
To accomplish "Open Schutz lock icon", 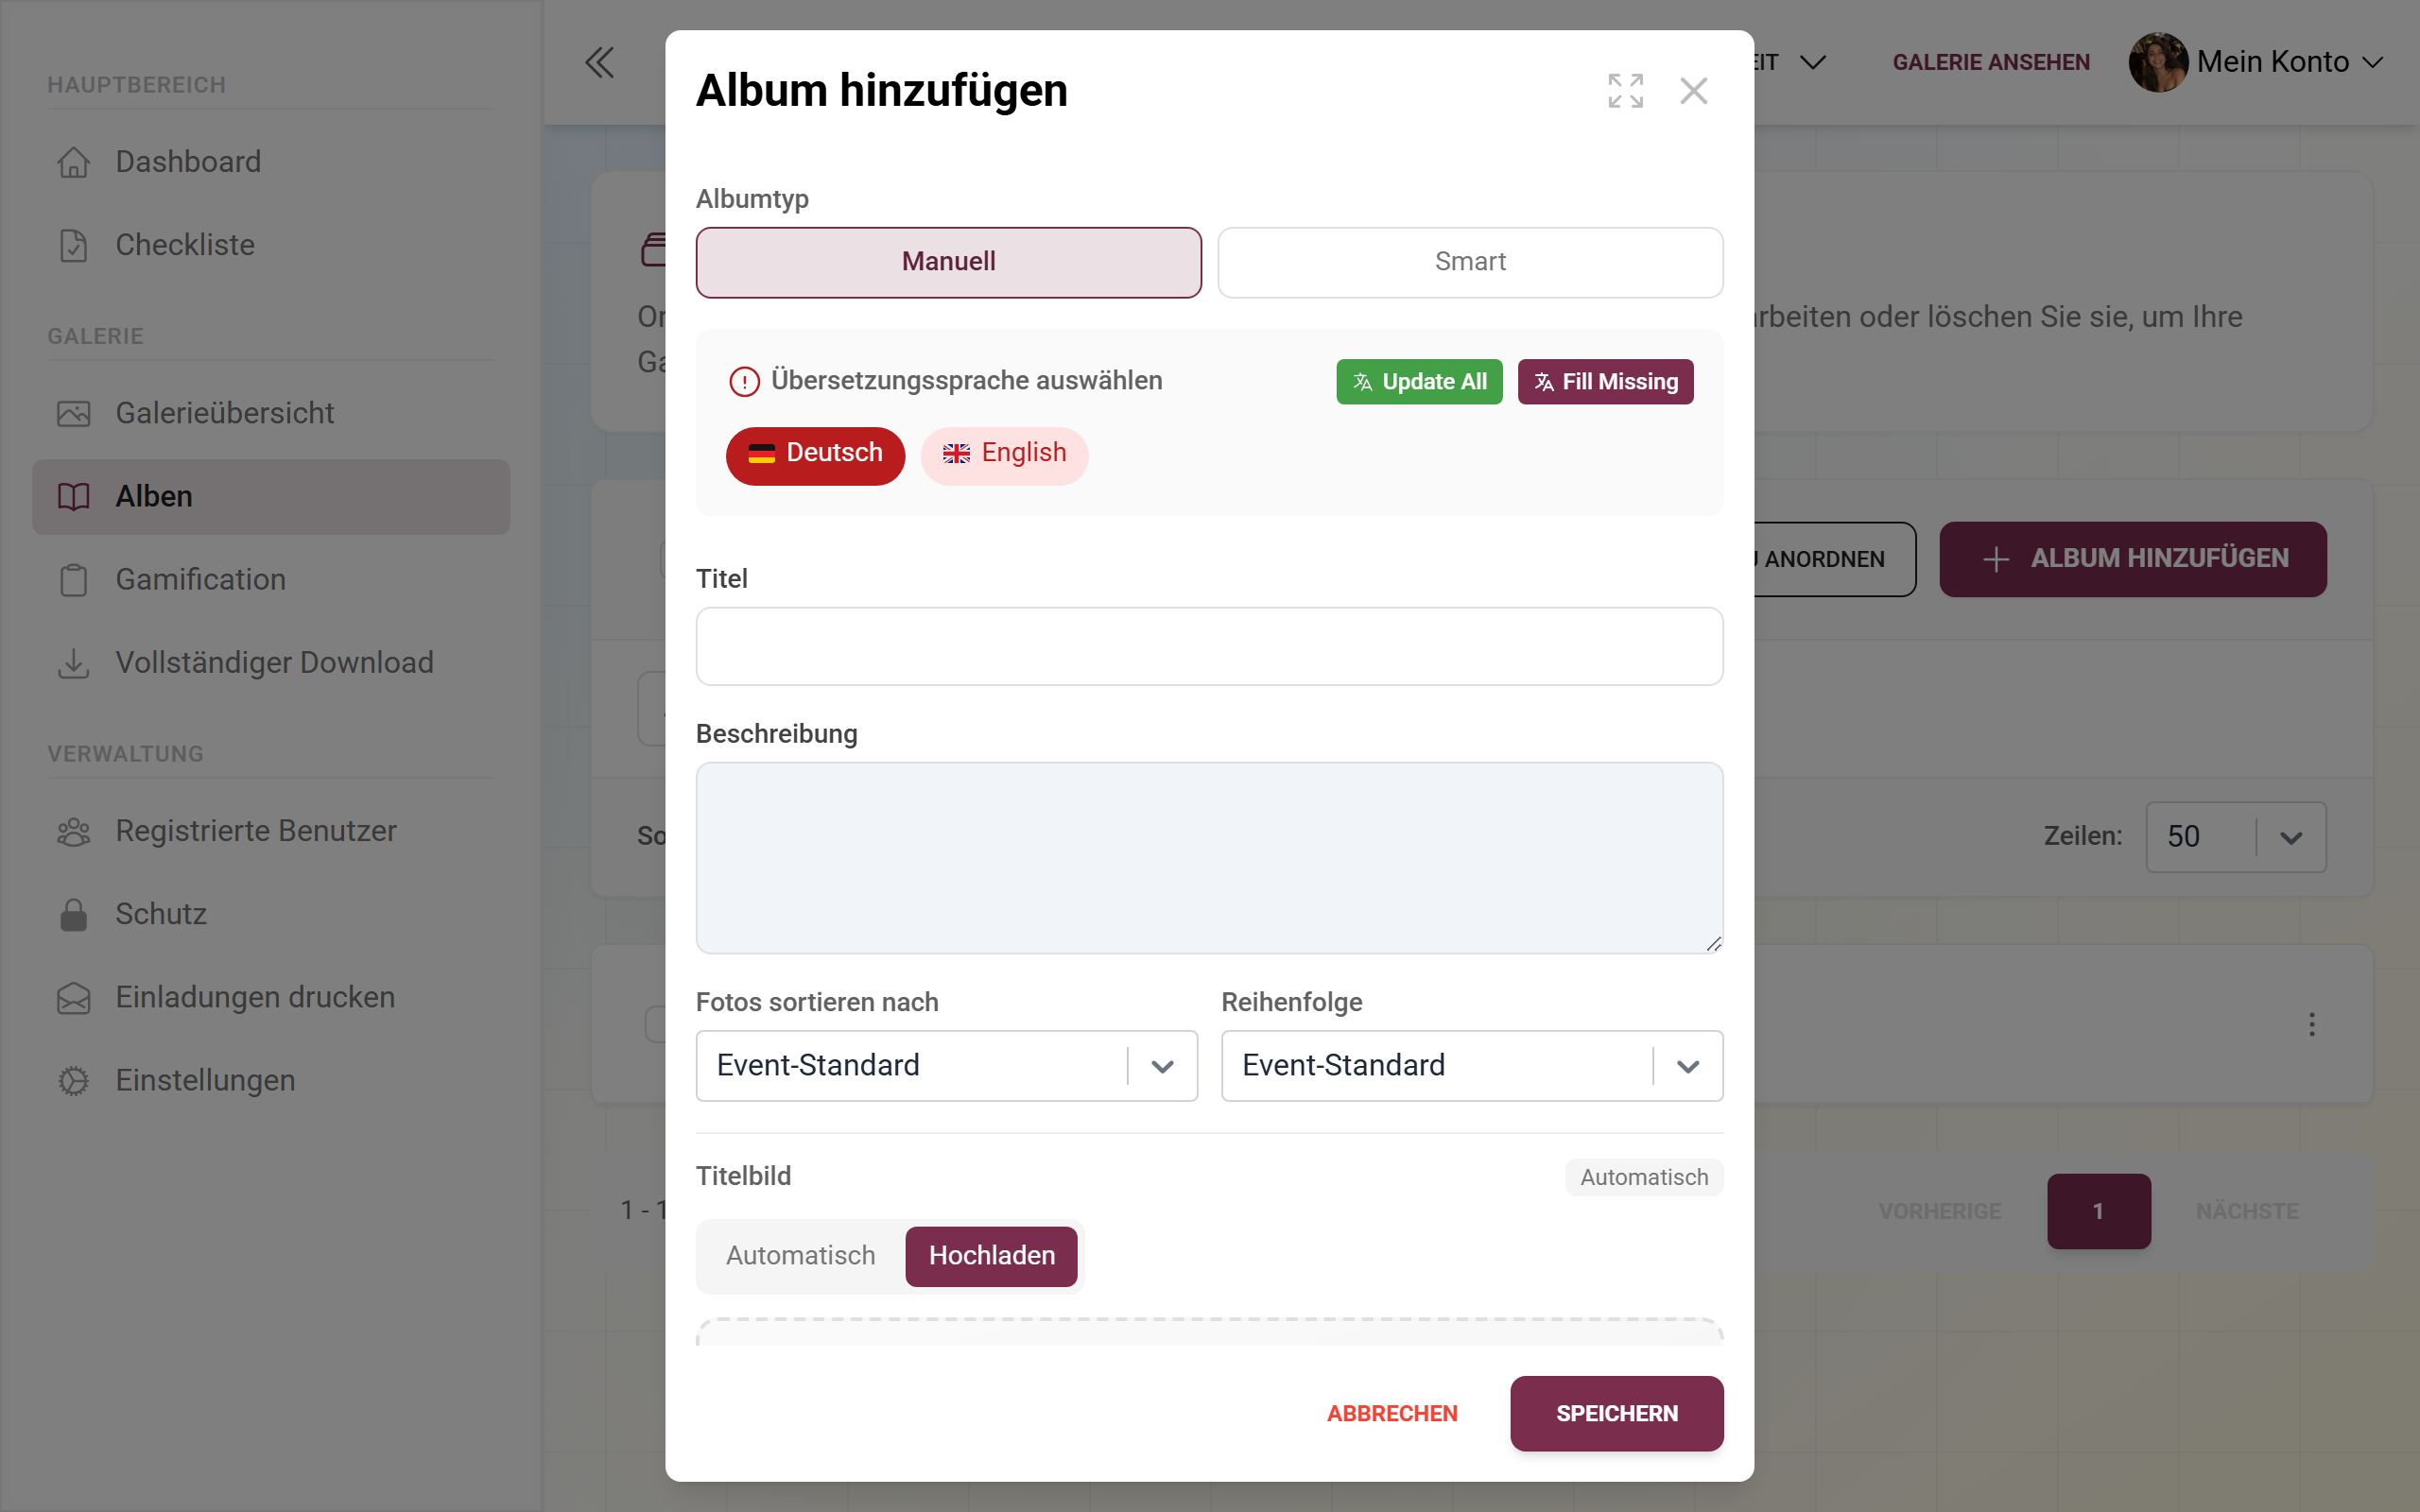I will click(x=74, y=914).
